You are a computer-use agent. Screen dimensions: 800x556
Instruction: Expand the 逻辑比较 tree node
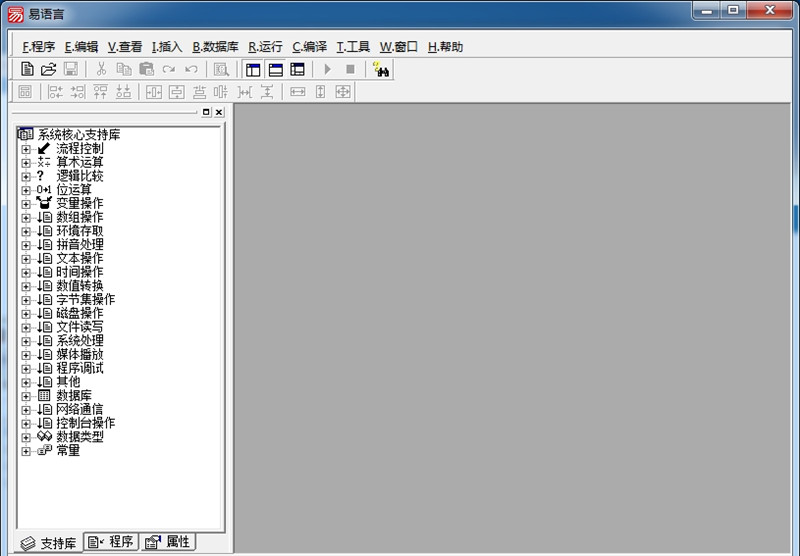26,177
